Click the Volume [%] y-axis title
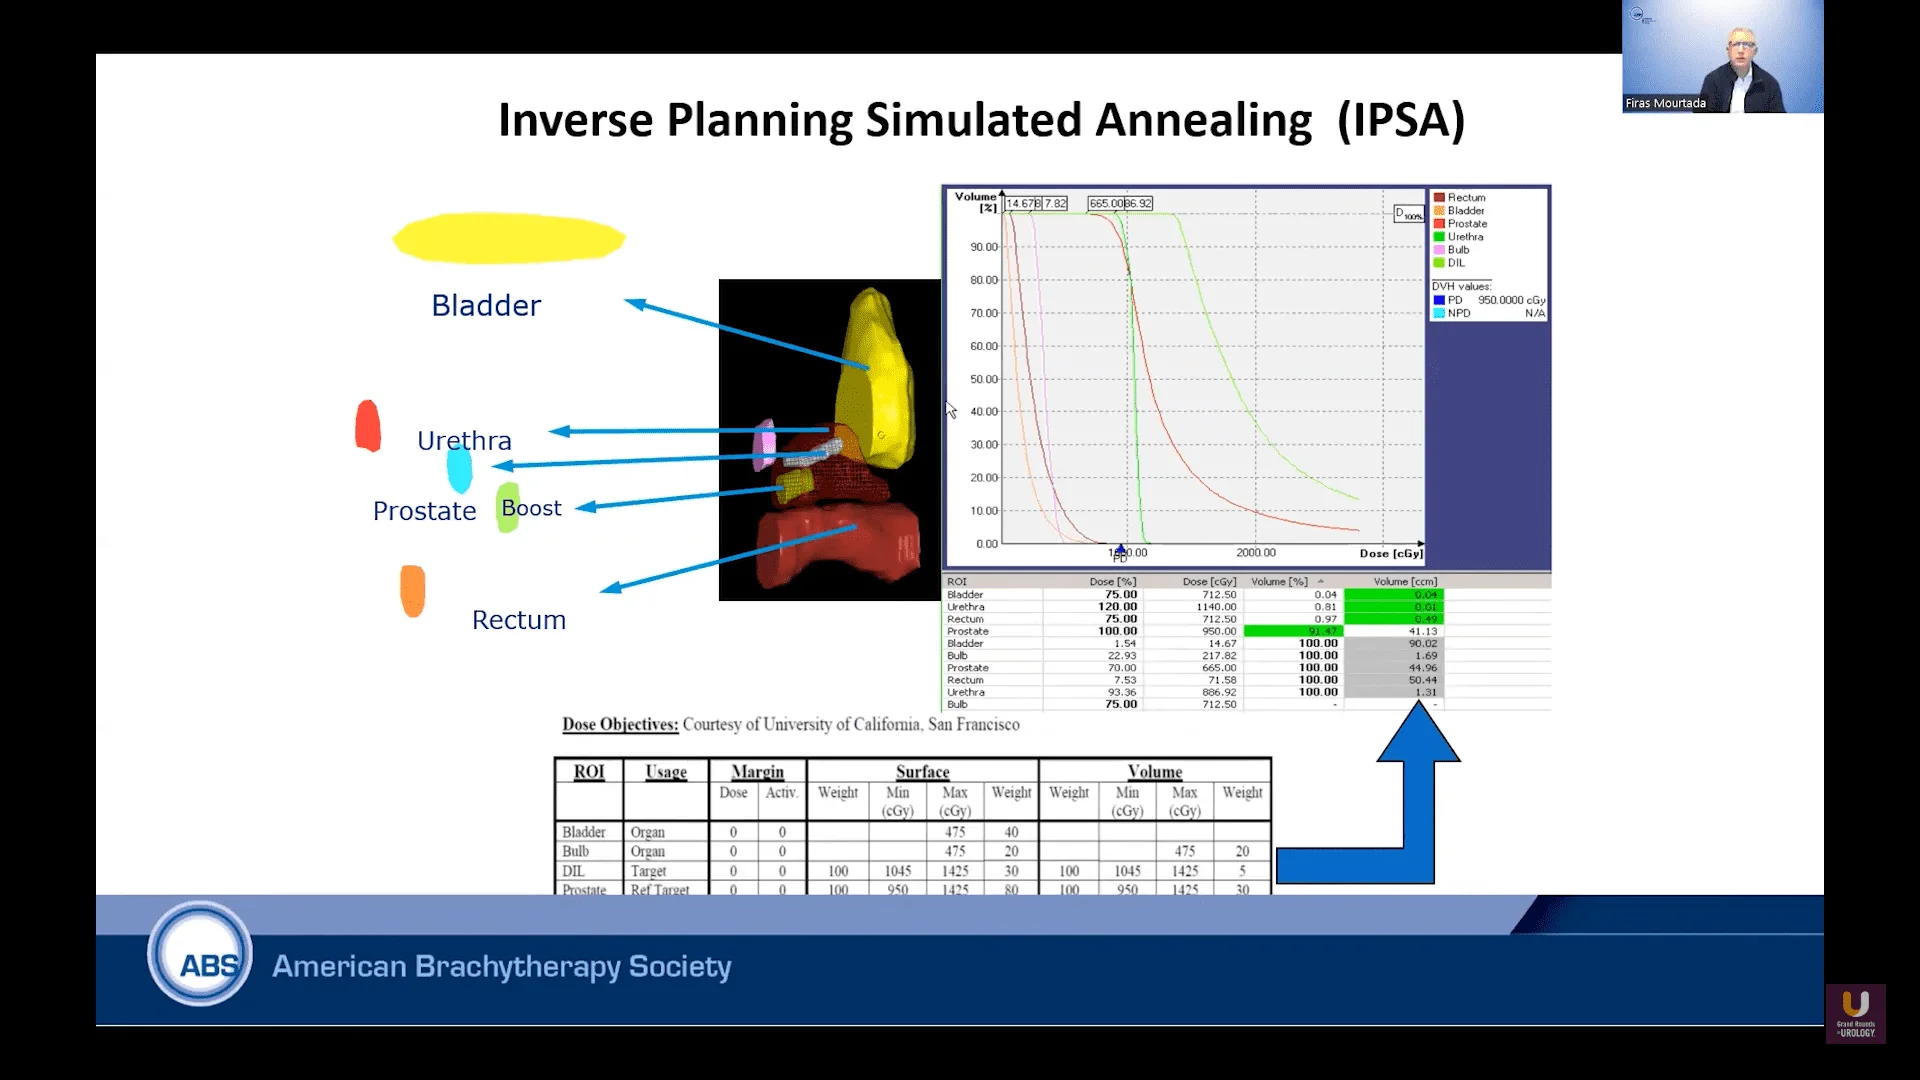1920x1080 pixels. coord(975,202)
